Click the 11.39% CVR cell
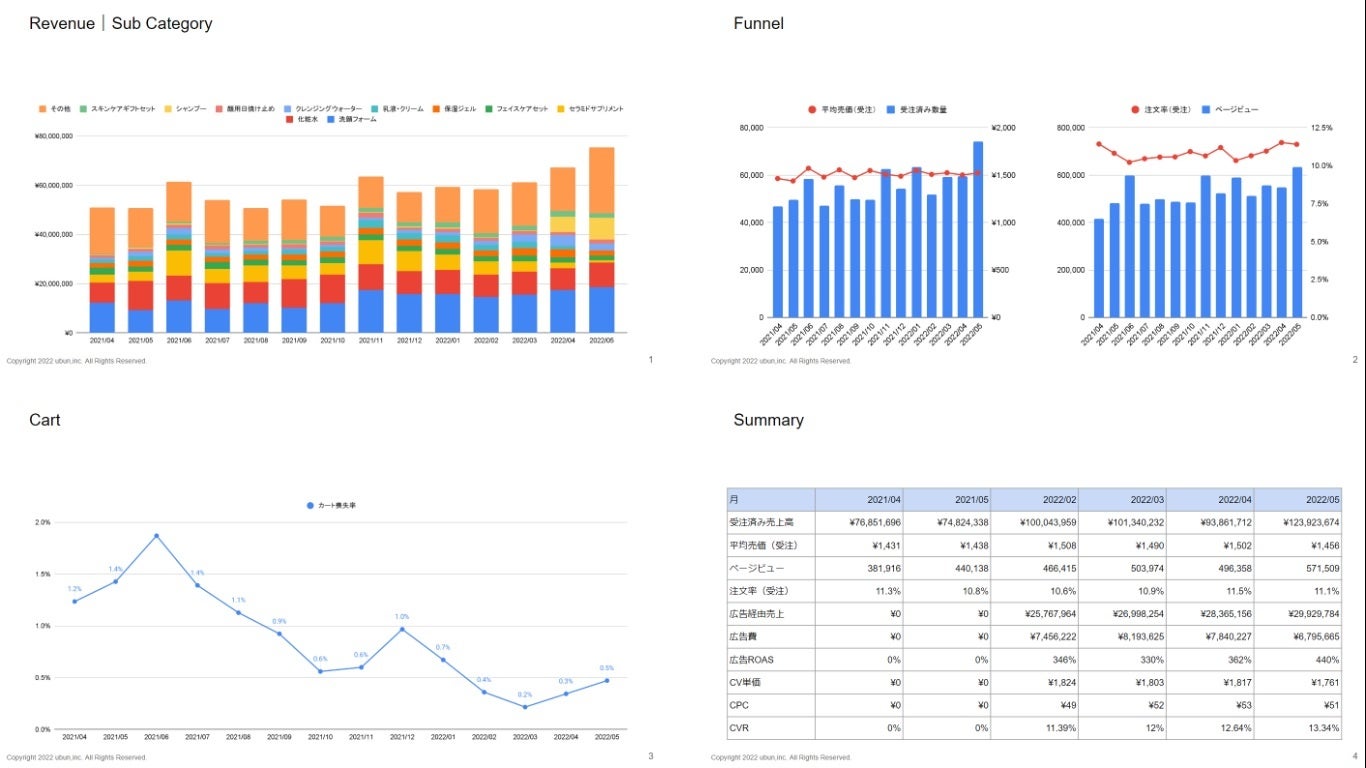Viewport: 1366px width, 768px height. 1034,728
